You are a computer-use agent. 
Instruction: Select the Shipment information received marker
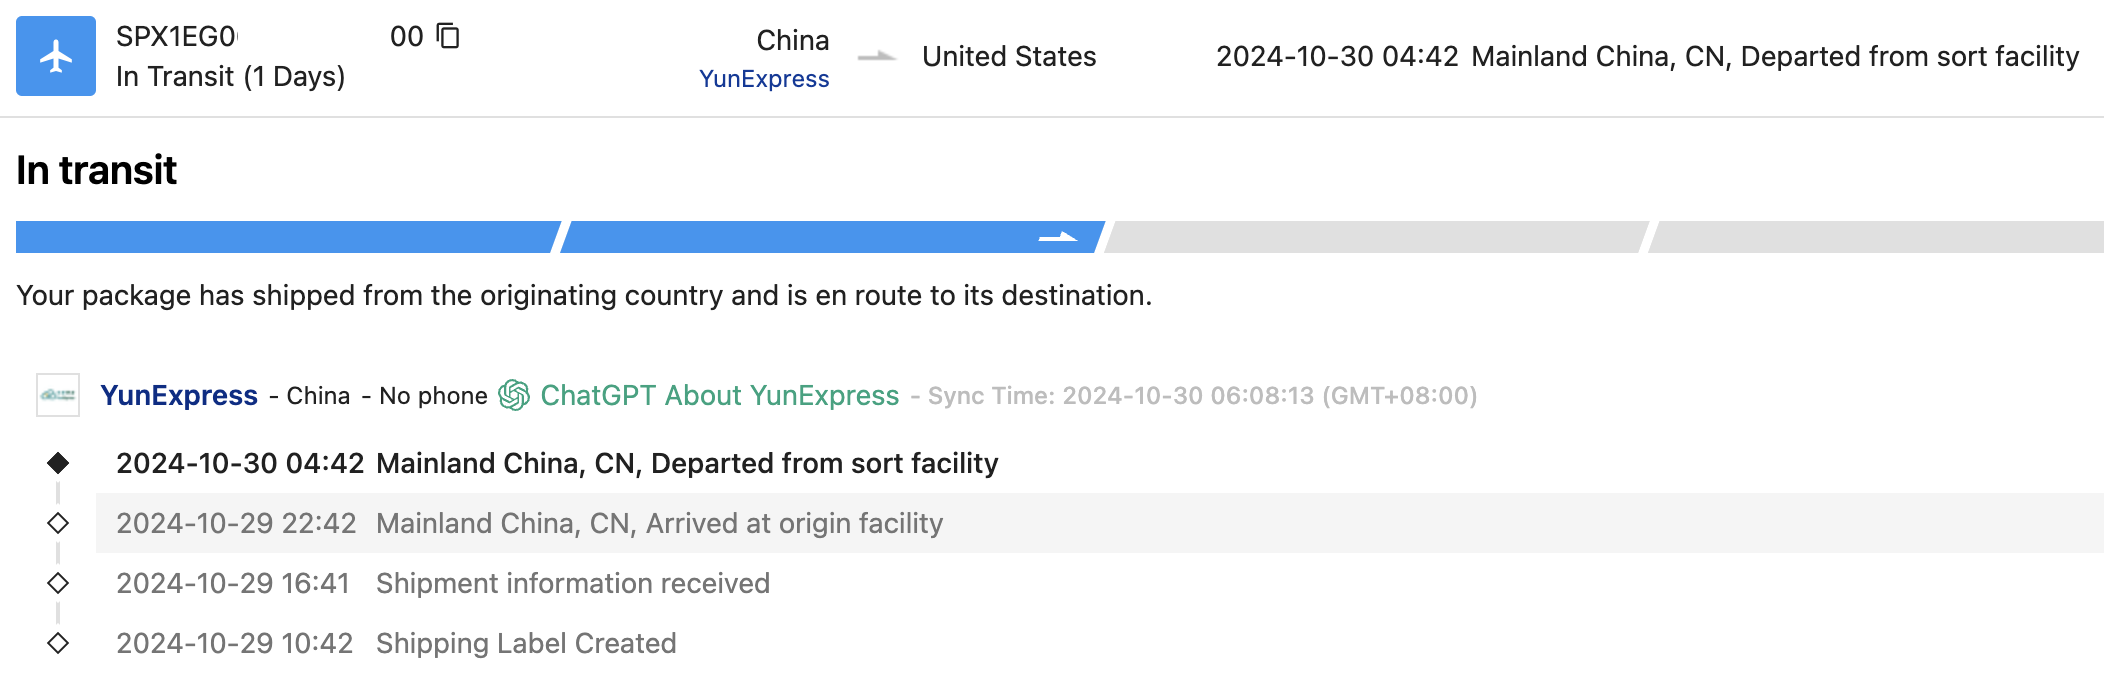[x=58, y=583]
